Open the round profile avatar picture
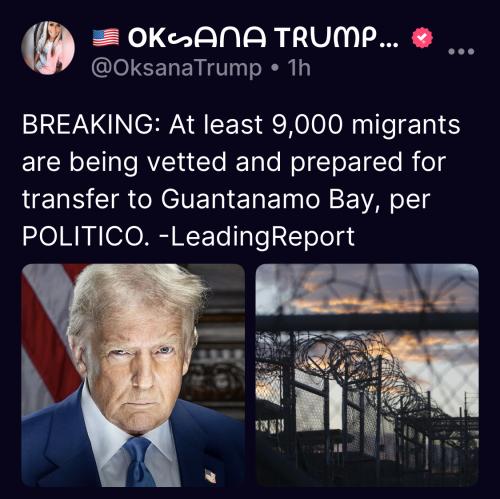The height and width of the screenshot is (499, 500). (48, 48)
